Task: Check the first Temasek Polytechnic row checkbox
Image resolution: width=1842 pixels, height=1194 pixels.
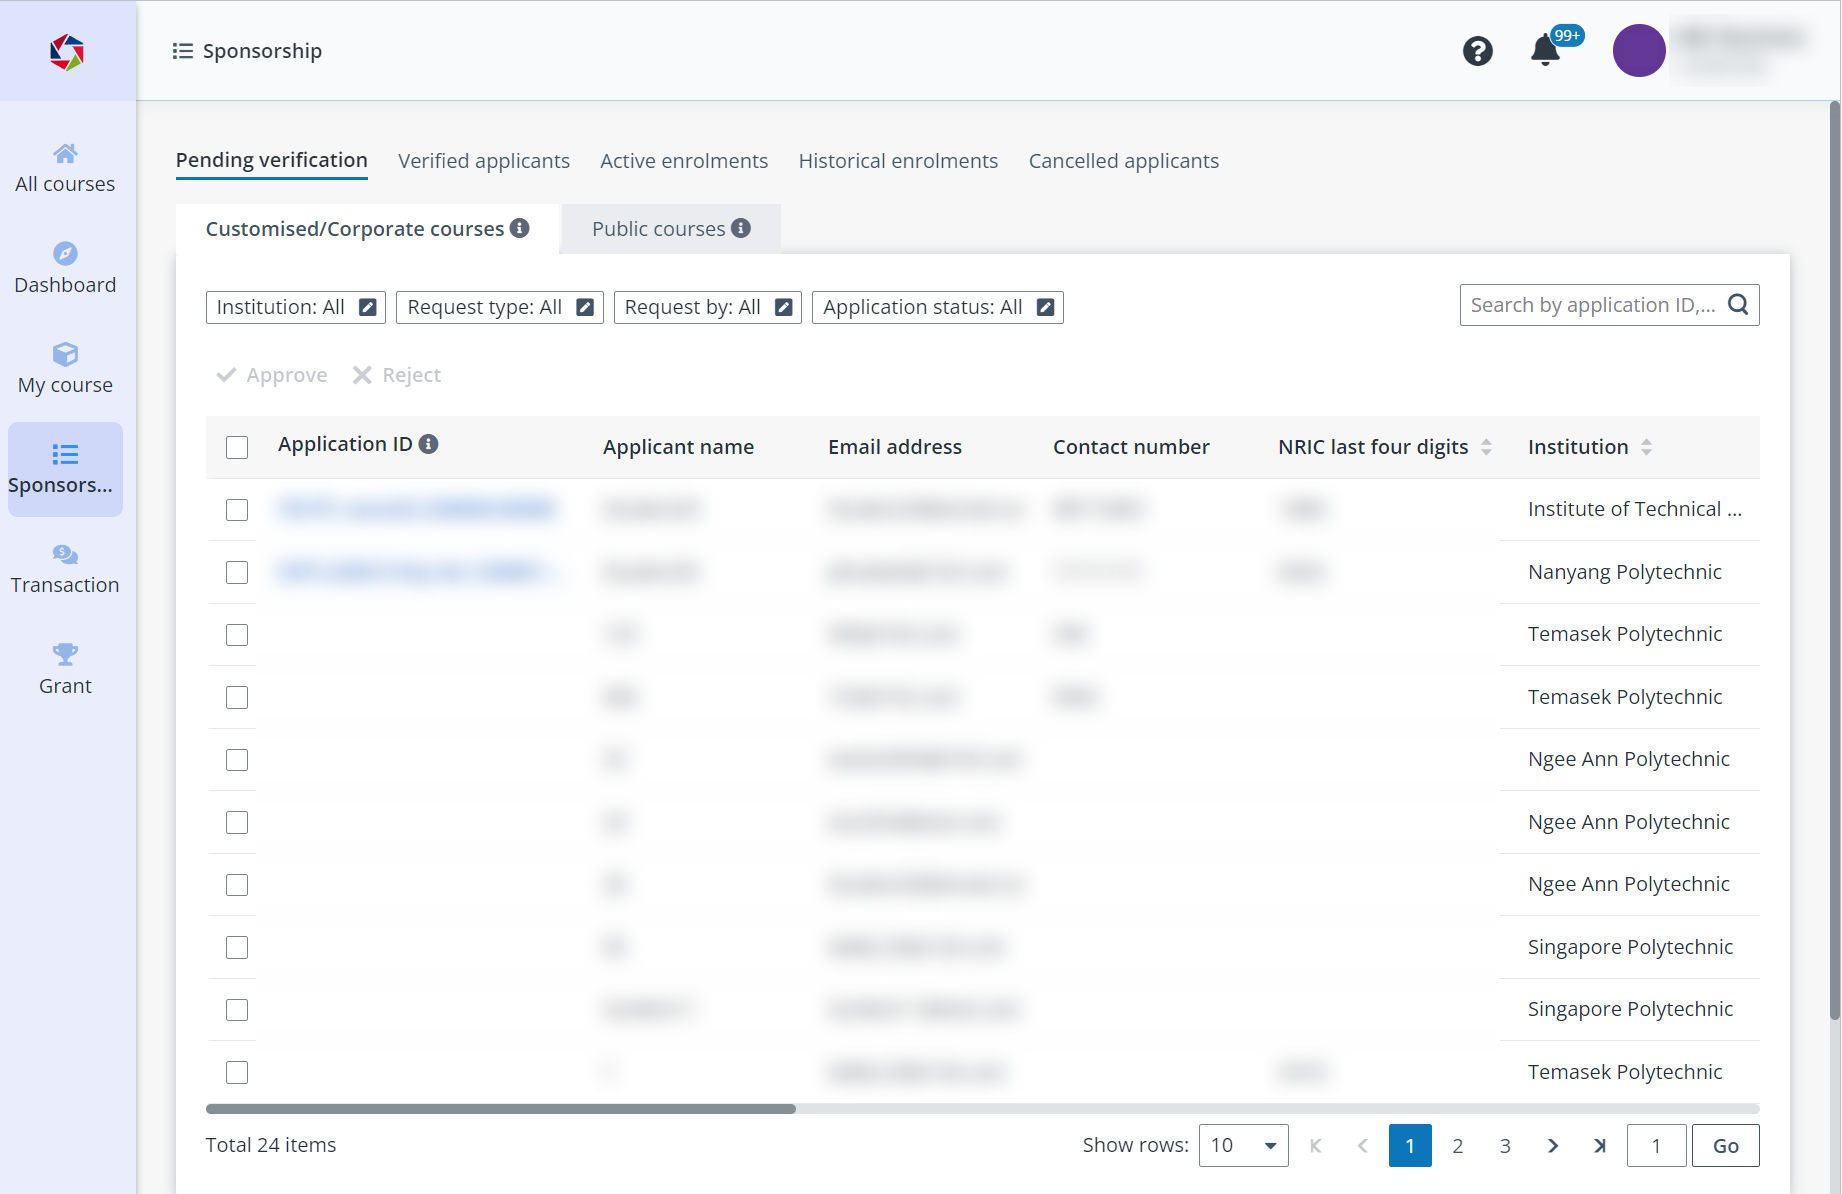Action: (x=237, y=635)
